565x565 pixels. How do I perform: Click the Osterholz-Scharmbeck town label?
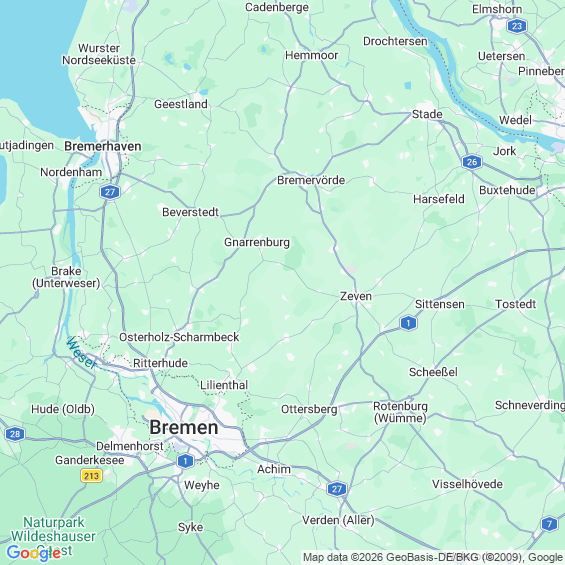(x=179, y=337)
